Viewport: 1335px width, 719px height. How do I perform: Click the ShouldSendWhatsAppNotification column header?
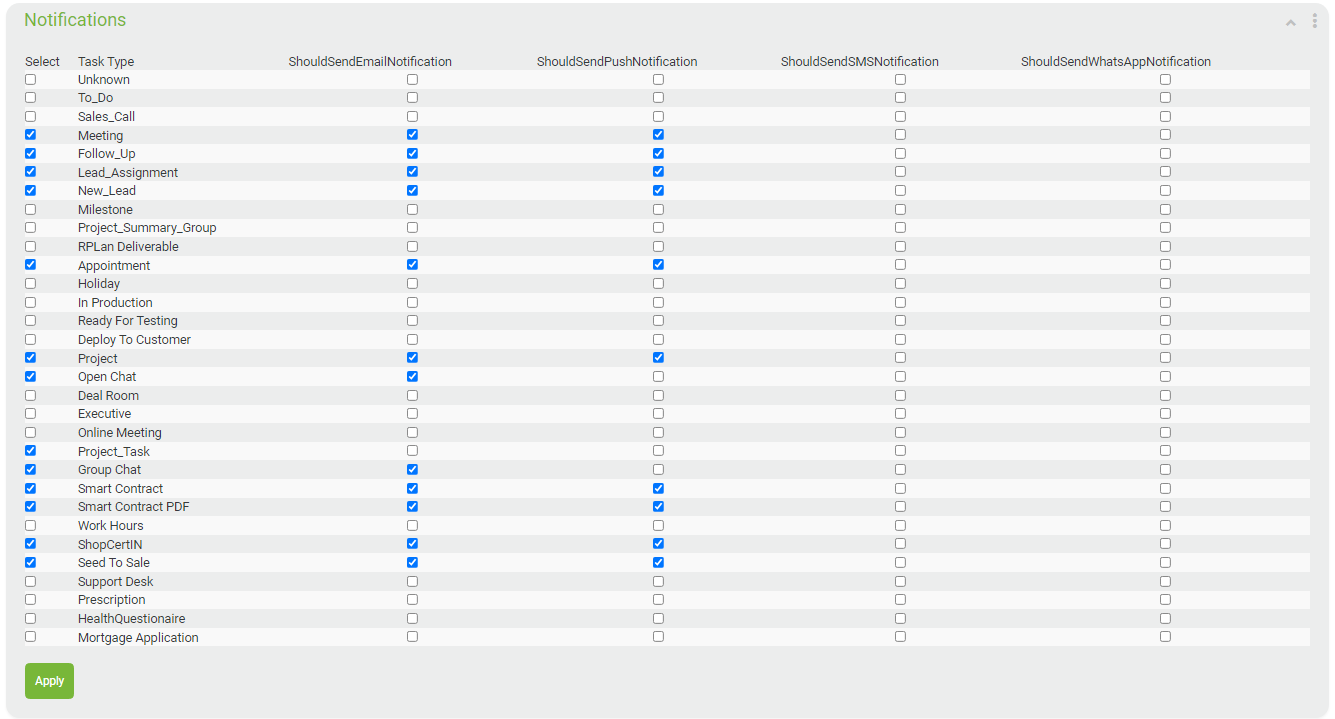[x=1116, y=62]
